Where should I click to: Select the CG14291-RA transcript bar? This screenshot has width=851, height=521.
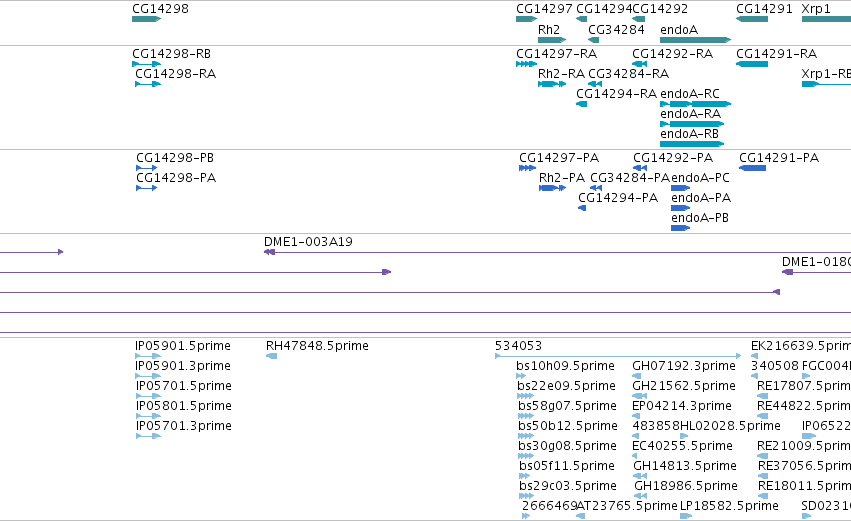(752, 64)
